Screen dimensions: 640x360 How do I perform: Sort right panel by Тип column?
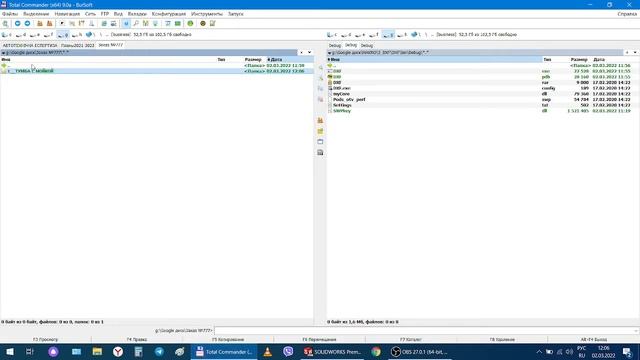coord(547,60)
